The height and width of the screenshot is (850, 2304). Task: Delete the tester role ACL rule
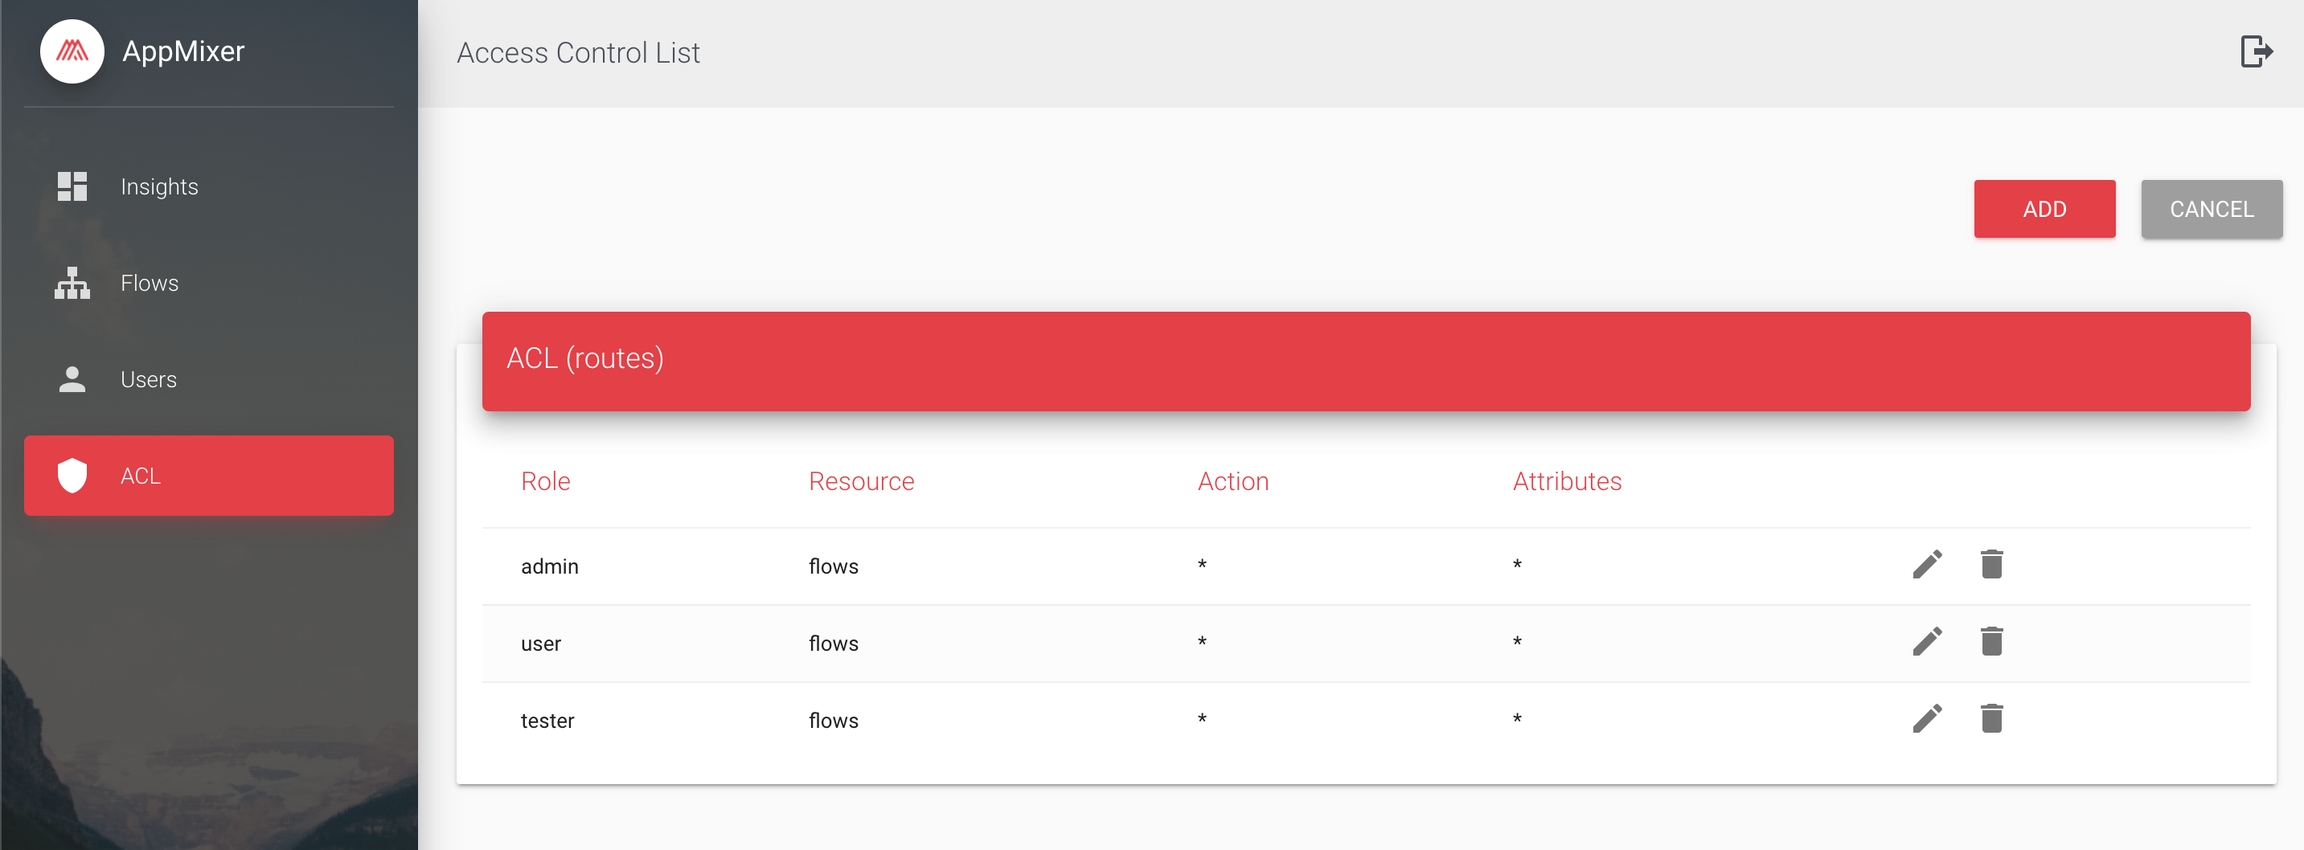(x=1991, y=719)
